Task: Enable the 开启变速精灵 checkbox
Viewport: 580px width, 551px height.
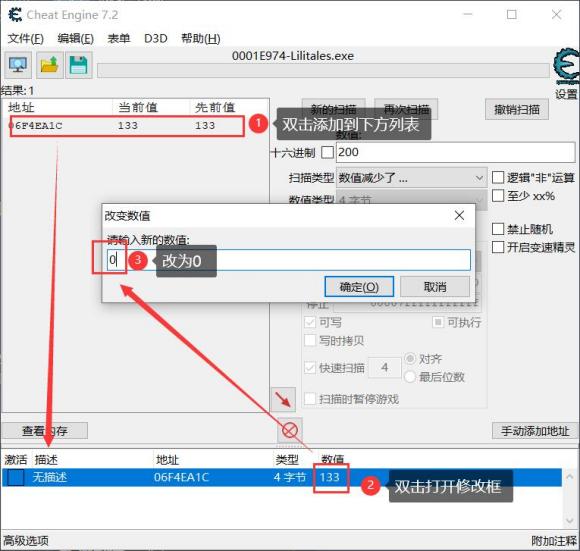Action: coord(498,247)
